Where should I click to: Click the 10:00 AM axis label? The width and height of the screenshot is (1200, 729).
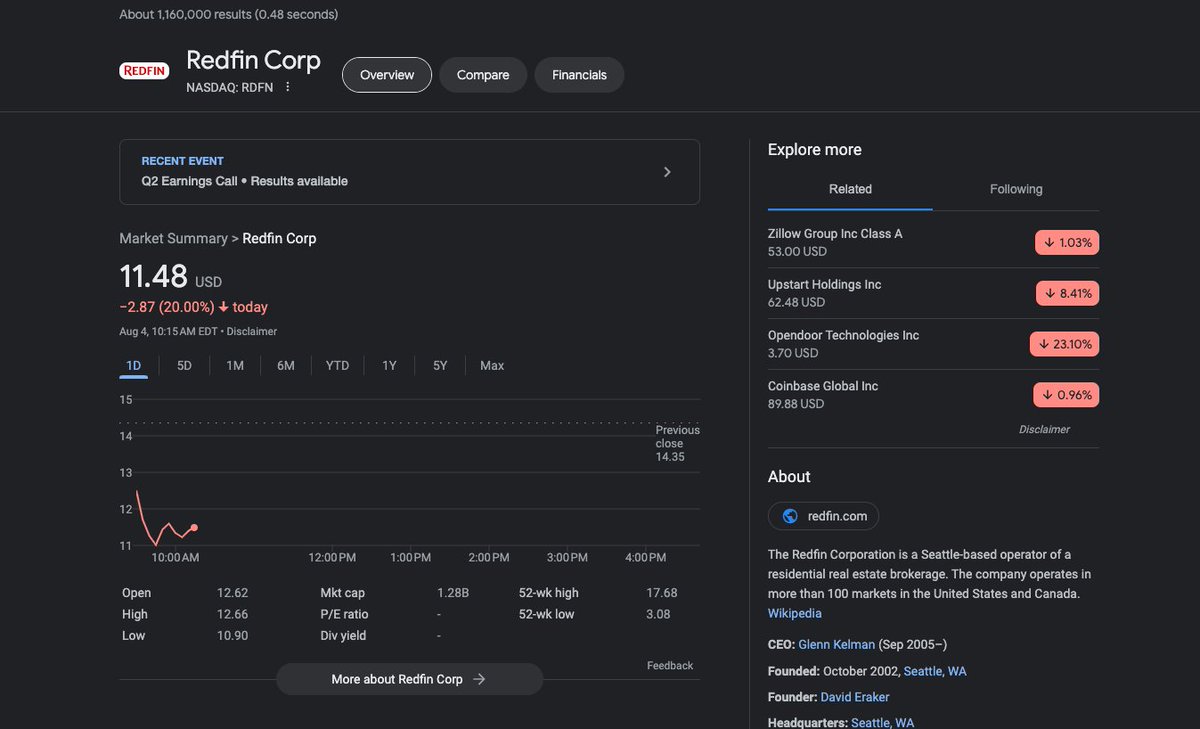175,557
